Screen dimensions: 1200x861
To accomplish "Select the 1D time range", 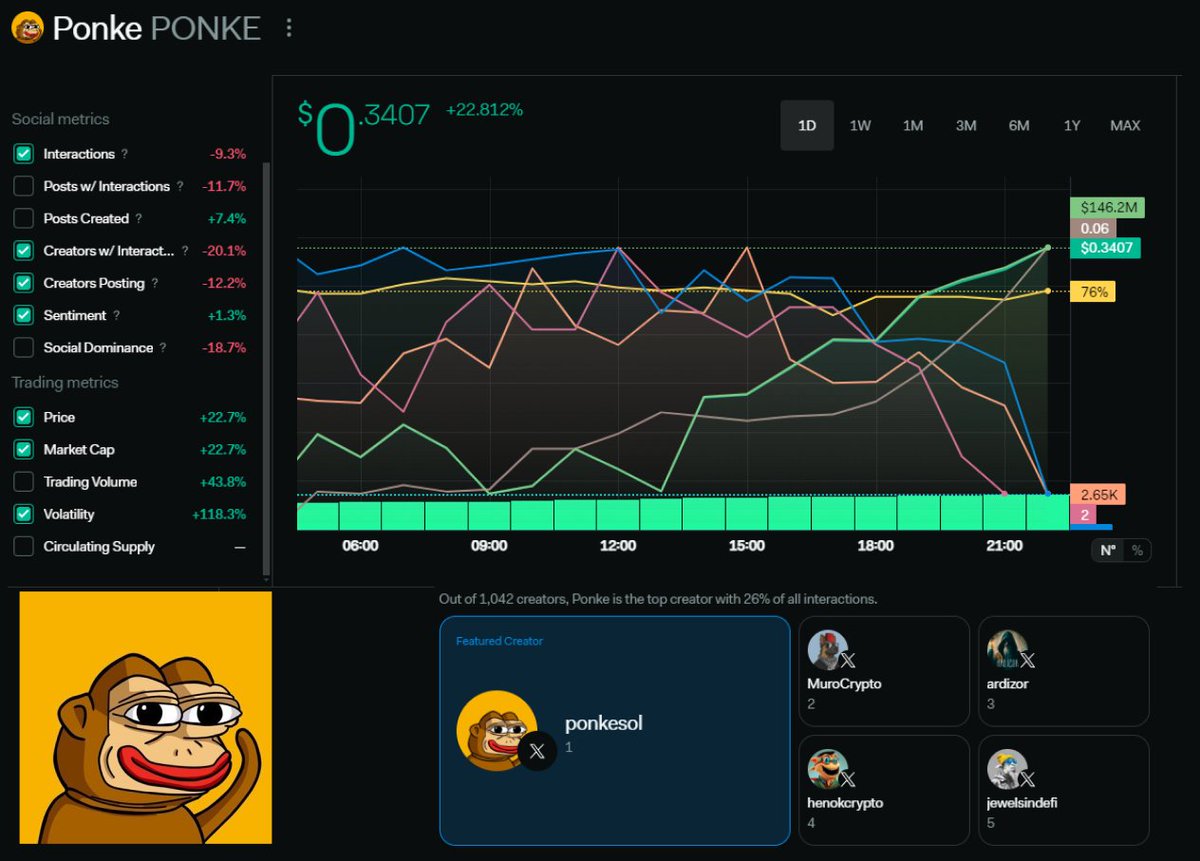I will click(x=807, y=125).
